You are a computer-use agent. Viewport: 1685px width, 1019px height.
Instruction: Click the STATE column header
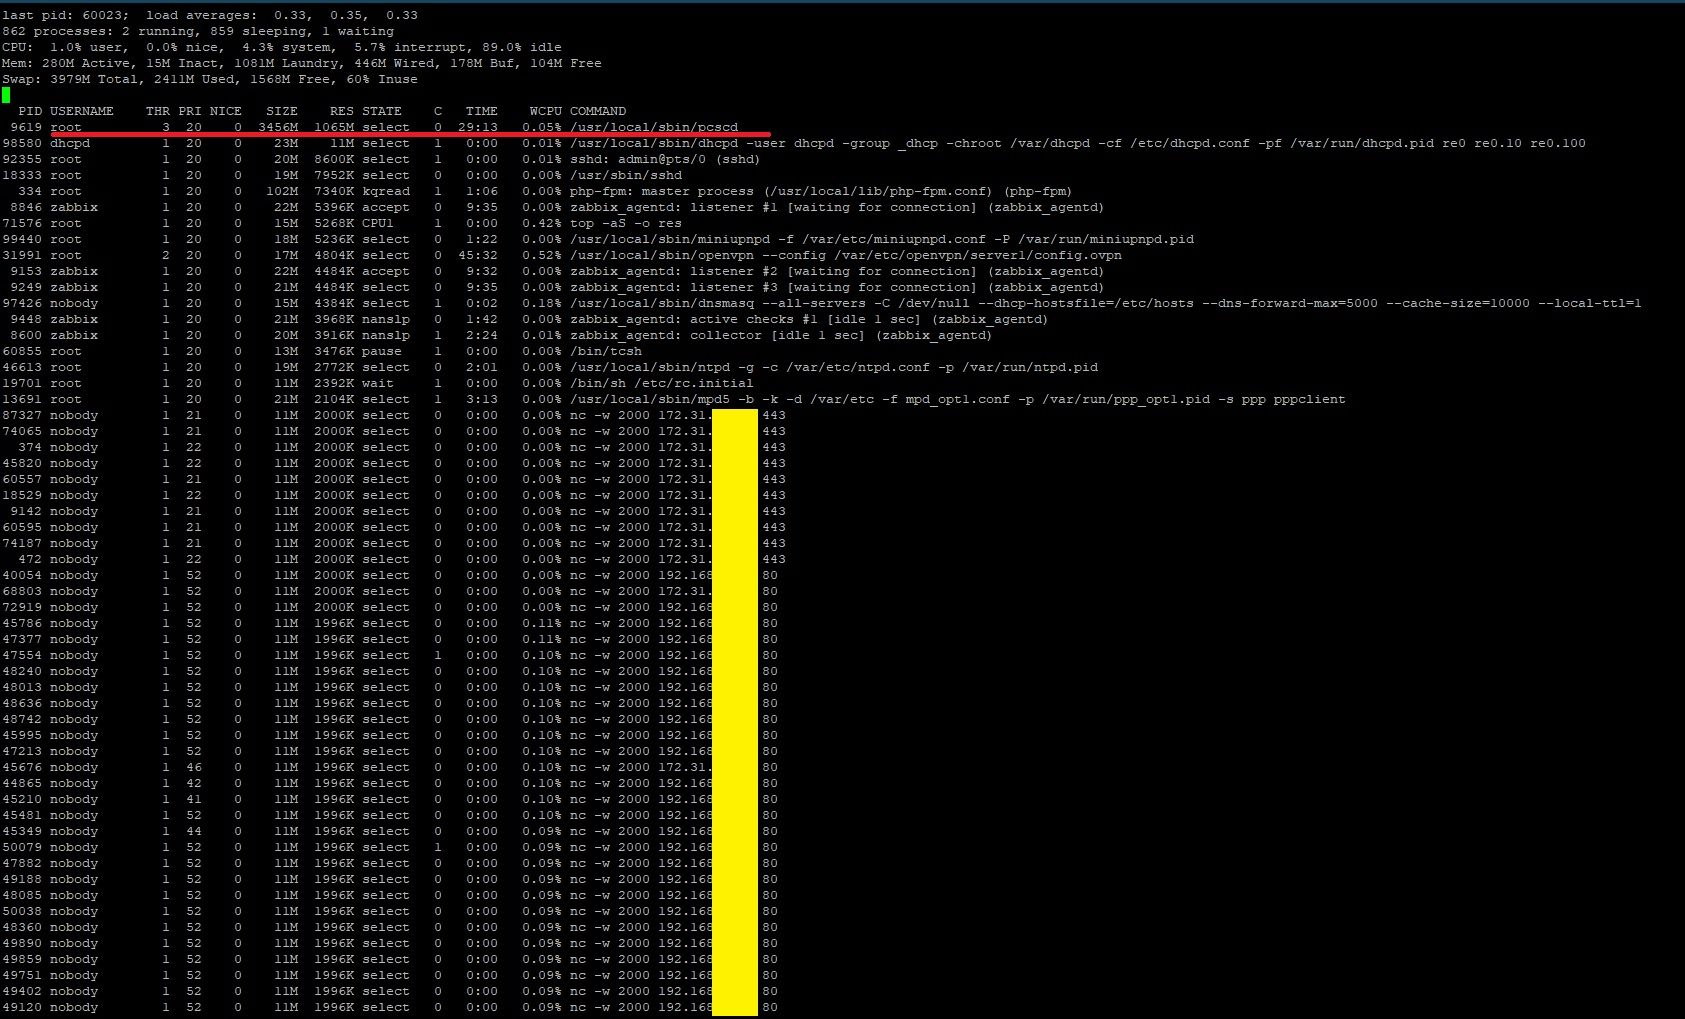381,111
